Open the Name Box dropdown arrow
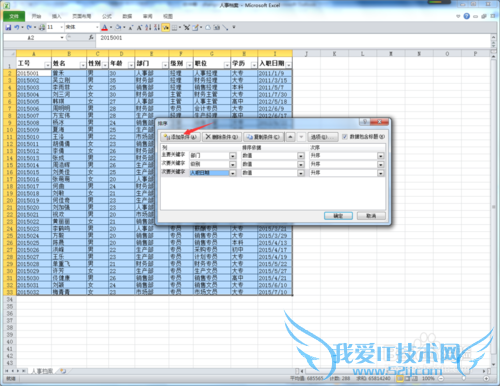Screen dimensions: 500x386 62,38
